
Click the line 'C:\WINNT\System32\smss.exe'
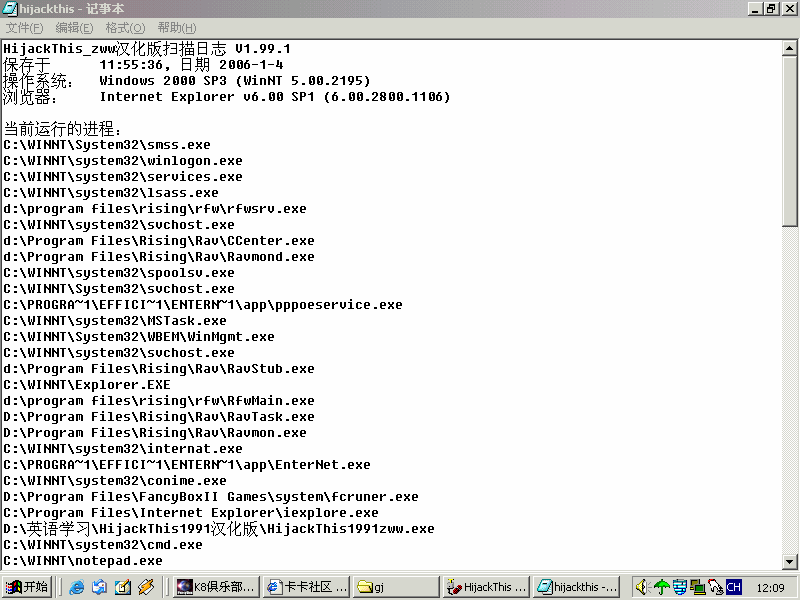tap(107, 145)
